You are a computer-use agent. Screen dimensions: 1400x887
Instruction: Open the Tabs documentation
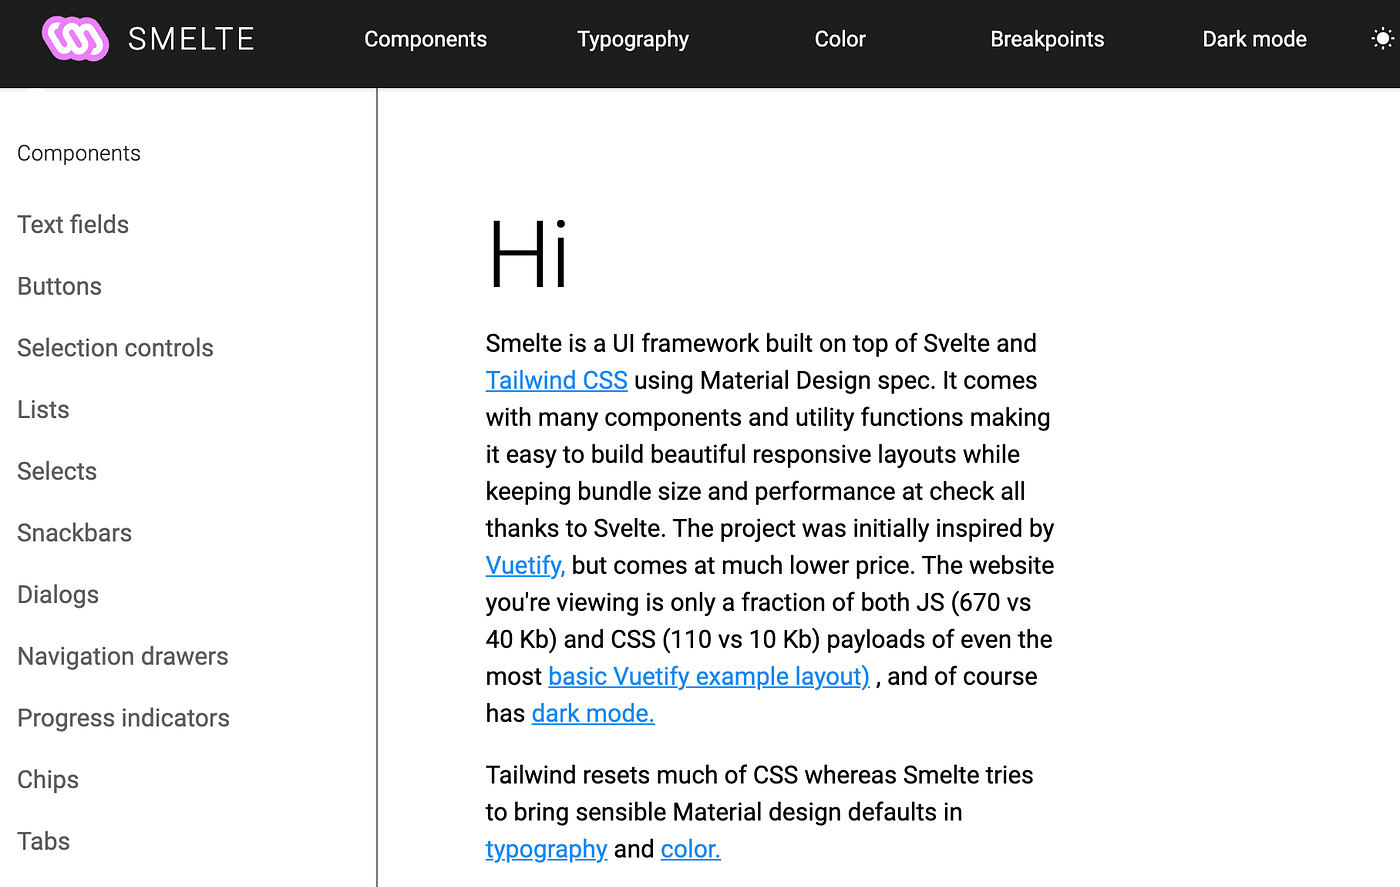tap(43, 841)
